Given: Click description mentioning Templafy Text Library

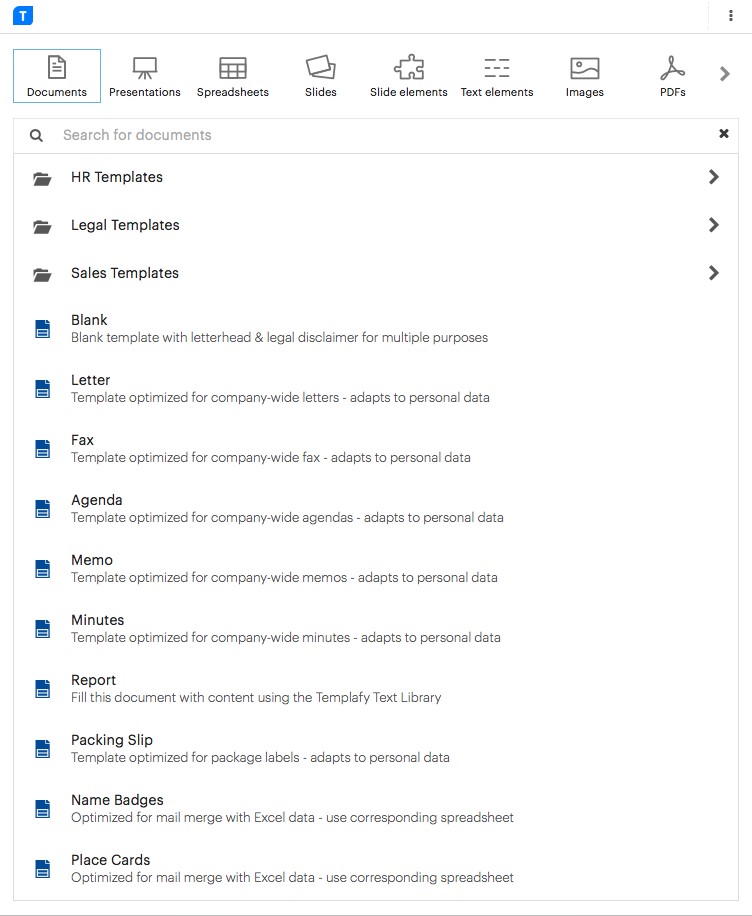Looking at the screenshot, I should click(256, 698).
